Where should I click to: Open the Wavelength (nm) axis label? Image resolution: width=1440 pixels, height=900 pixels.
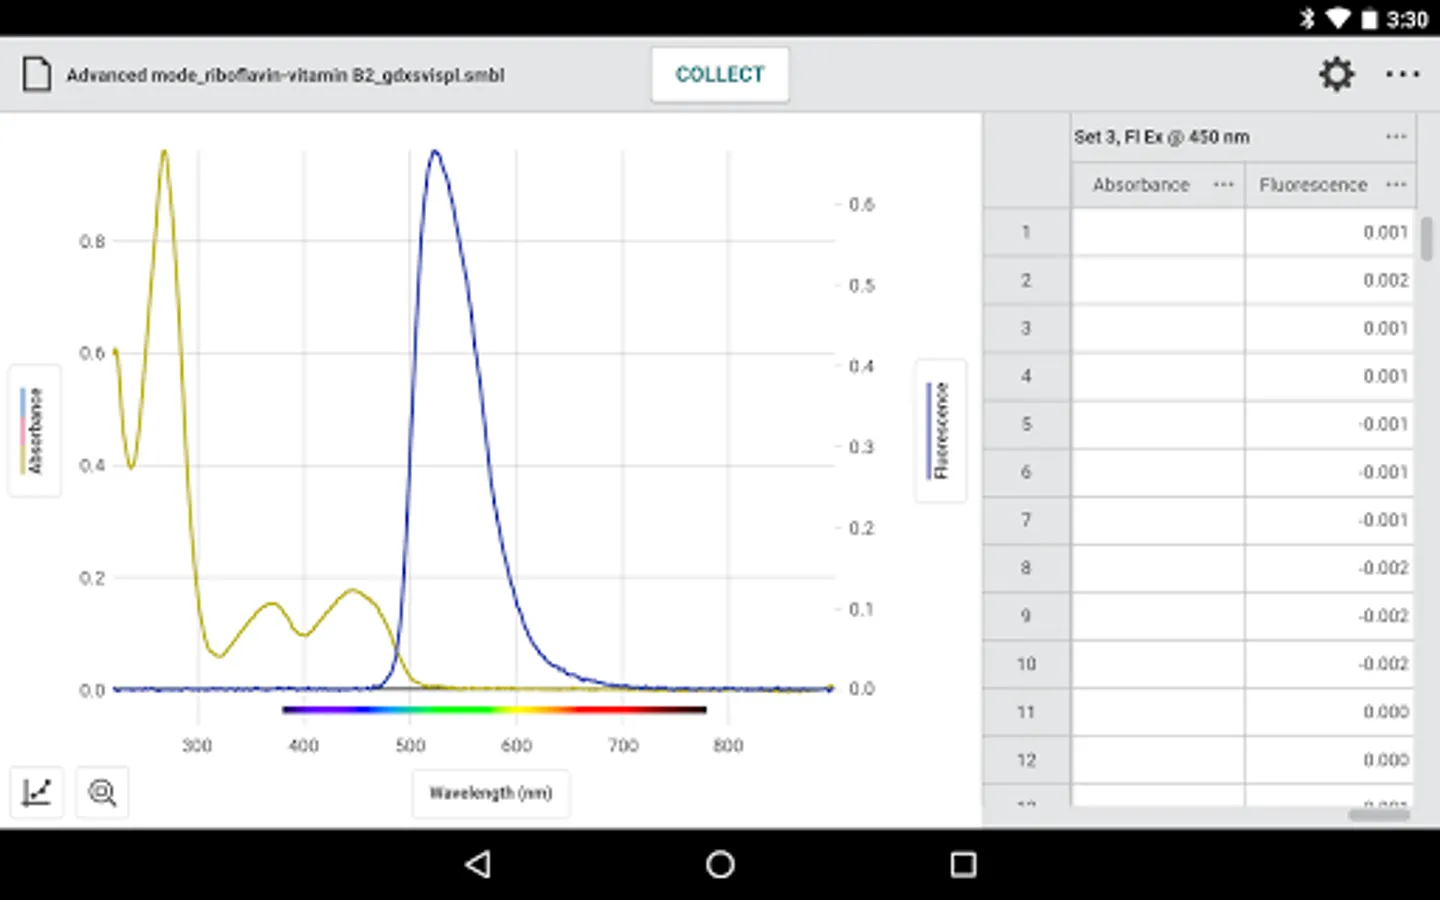point(491,793)
